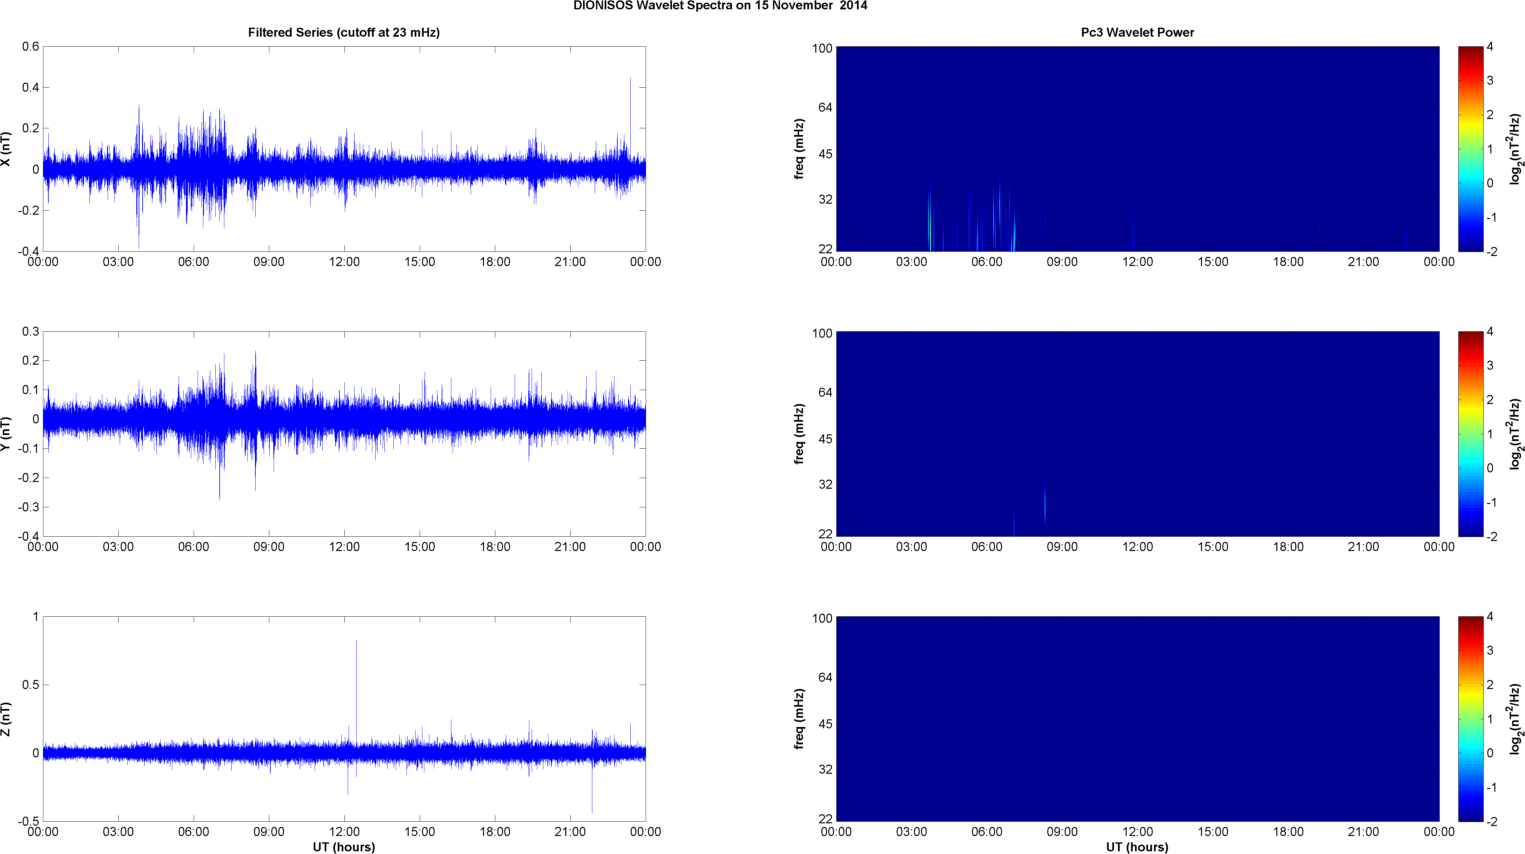Select the Y component filtered time series plot

[344, 434]
